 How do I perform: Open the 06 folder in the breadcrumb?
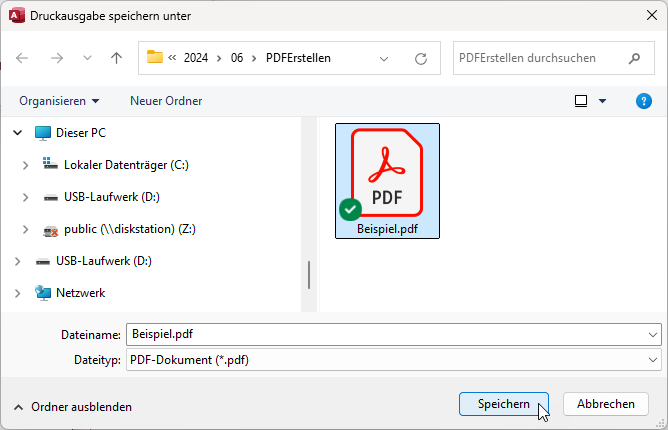tap(237, 58)
